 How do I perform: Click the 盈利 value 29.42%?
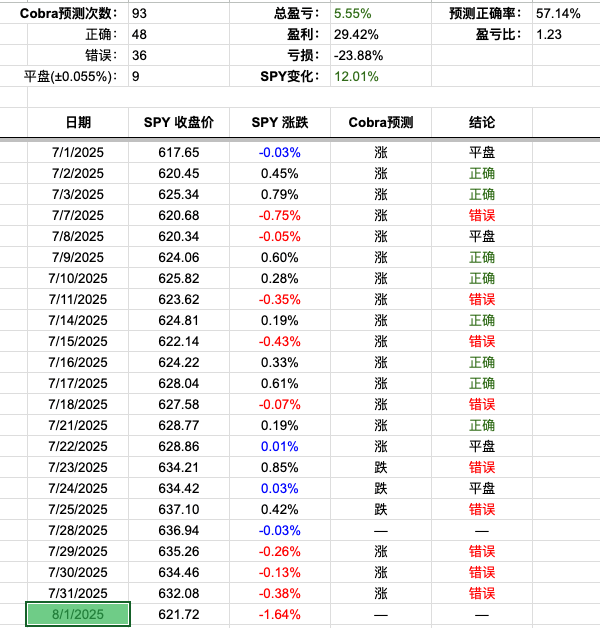pyautogui.click(x=356, y=34)
